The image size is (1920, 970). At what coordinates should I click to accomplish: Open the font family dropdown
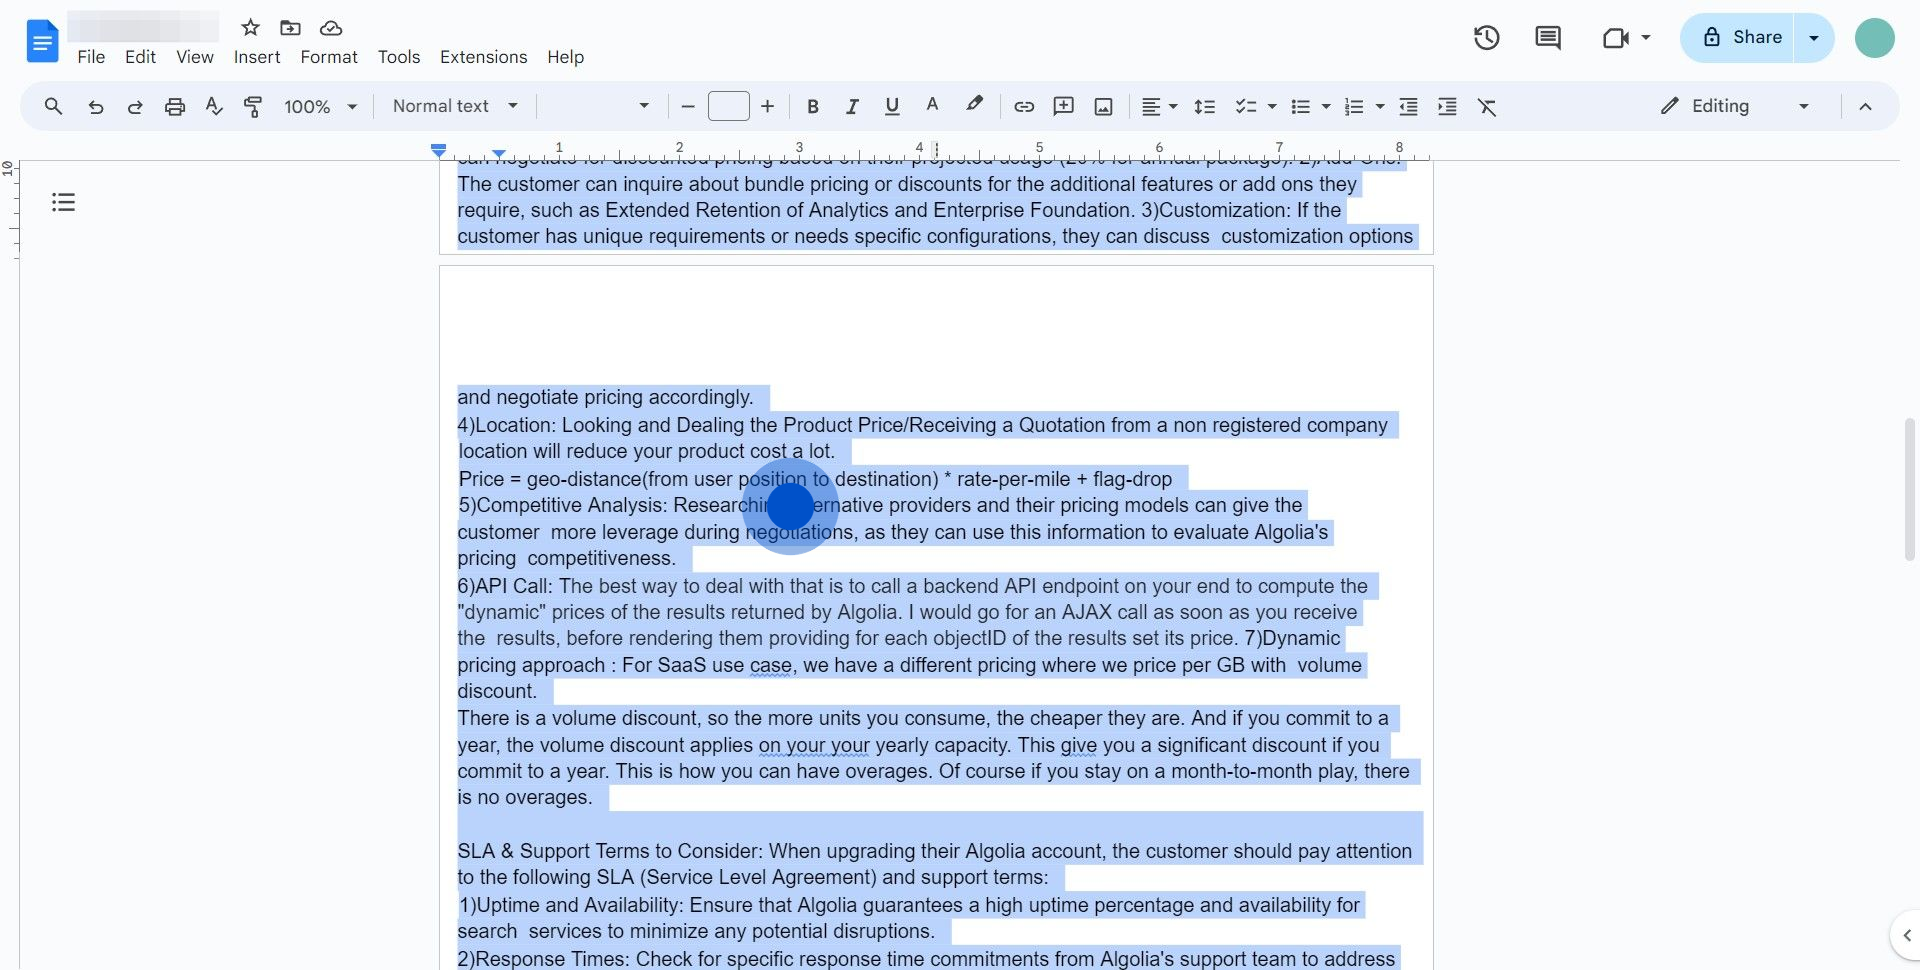pyautogui.click(x=598, y=106)
